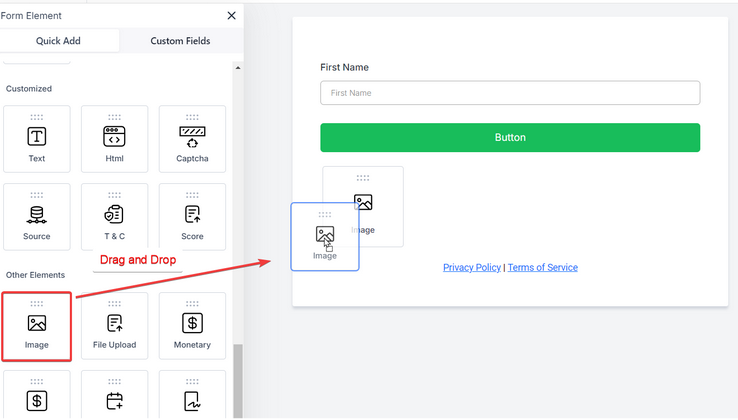Click the signature document element tile

192,396
